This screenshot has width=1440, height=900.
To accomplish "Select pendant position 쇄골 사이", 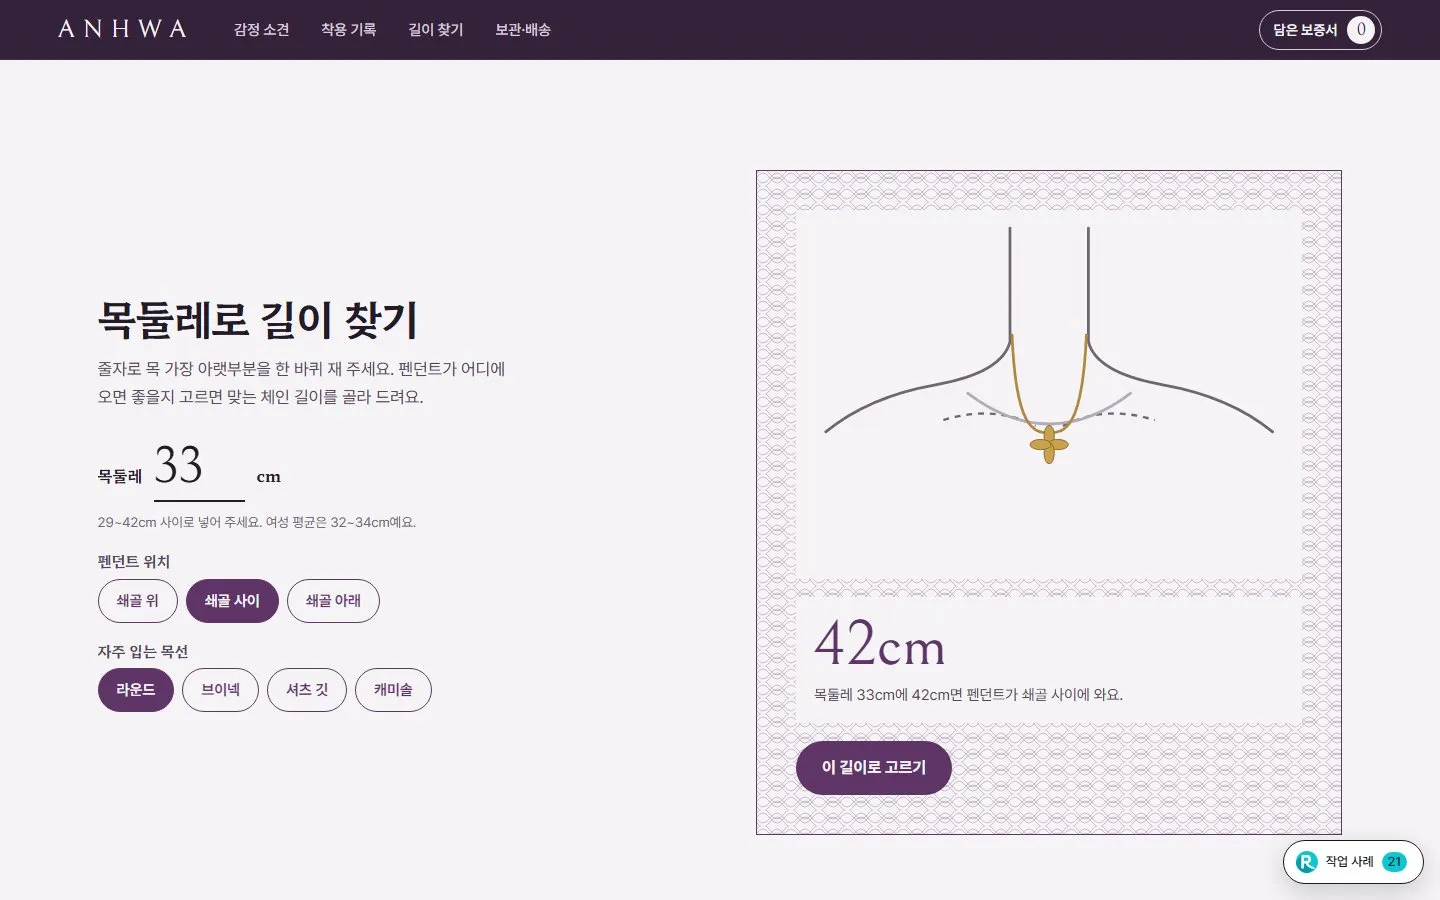I will tap(232, 601).
